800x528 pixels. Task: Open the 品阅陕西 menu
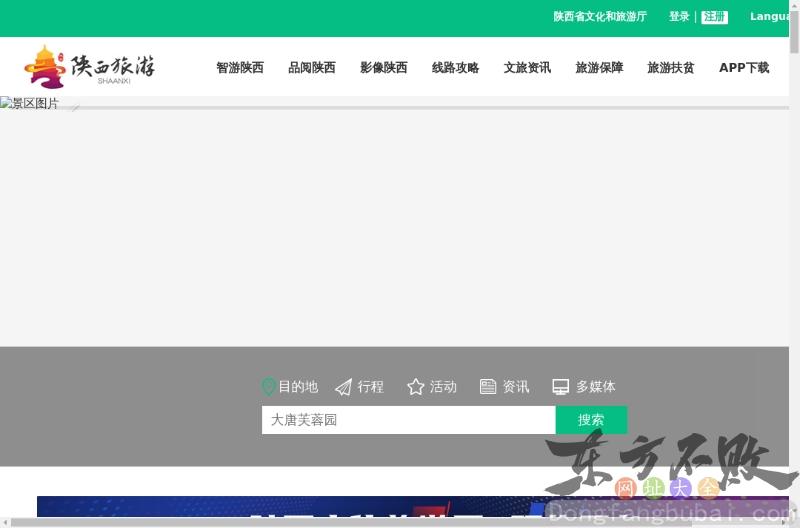[x=312, y=67]
